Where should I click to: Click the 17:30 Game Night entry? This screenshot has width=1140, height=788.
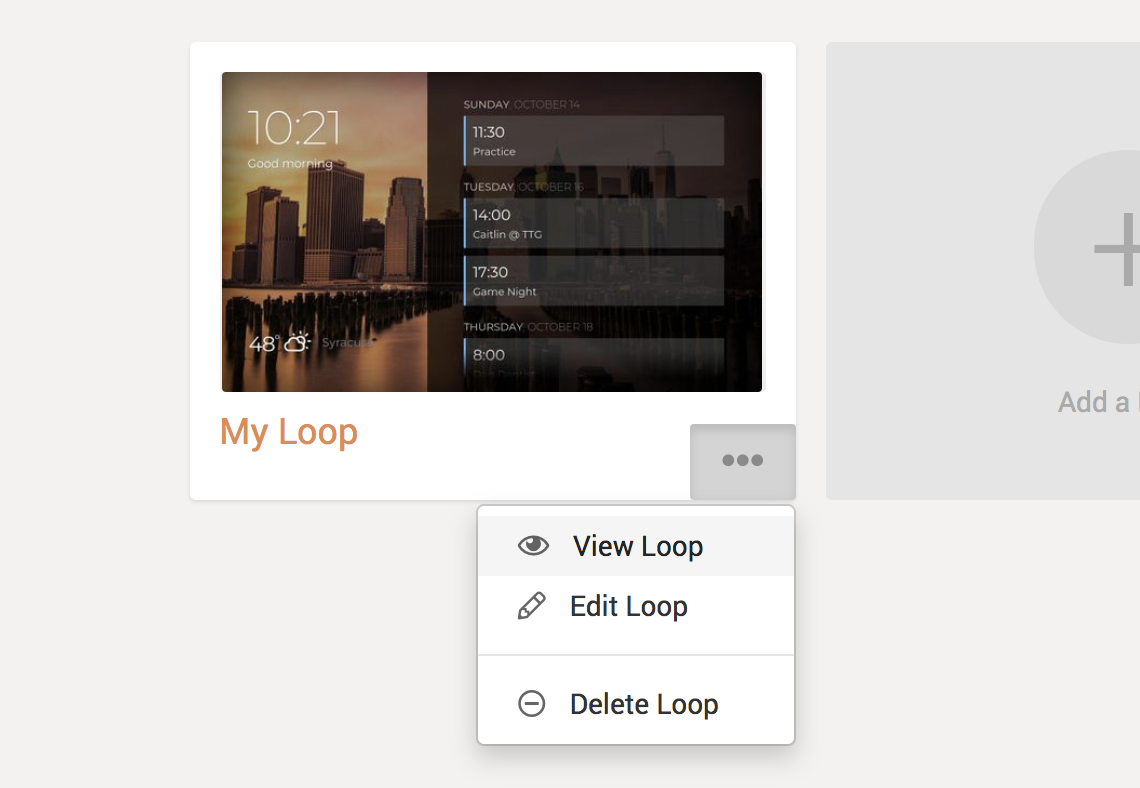tap(595, 280)
